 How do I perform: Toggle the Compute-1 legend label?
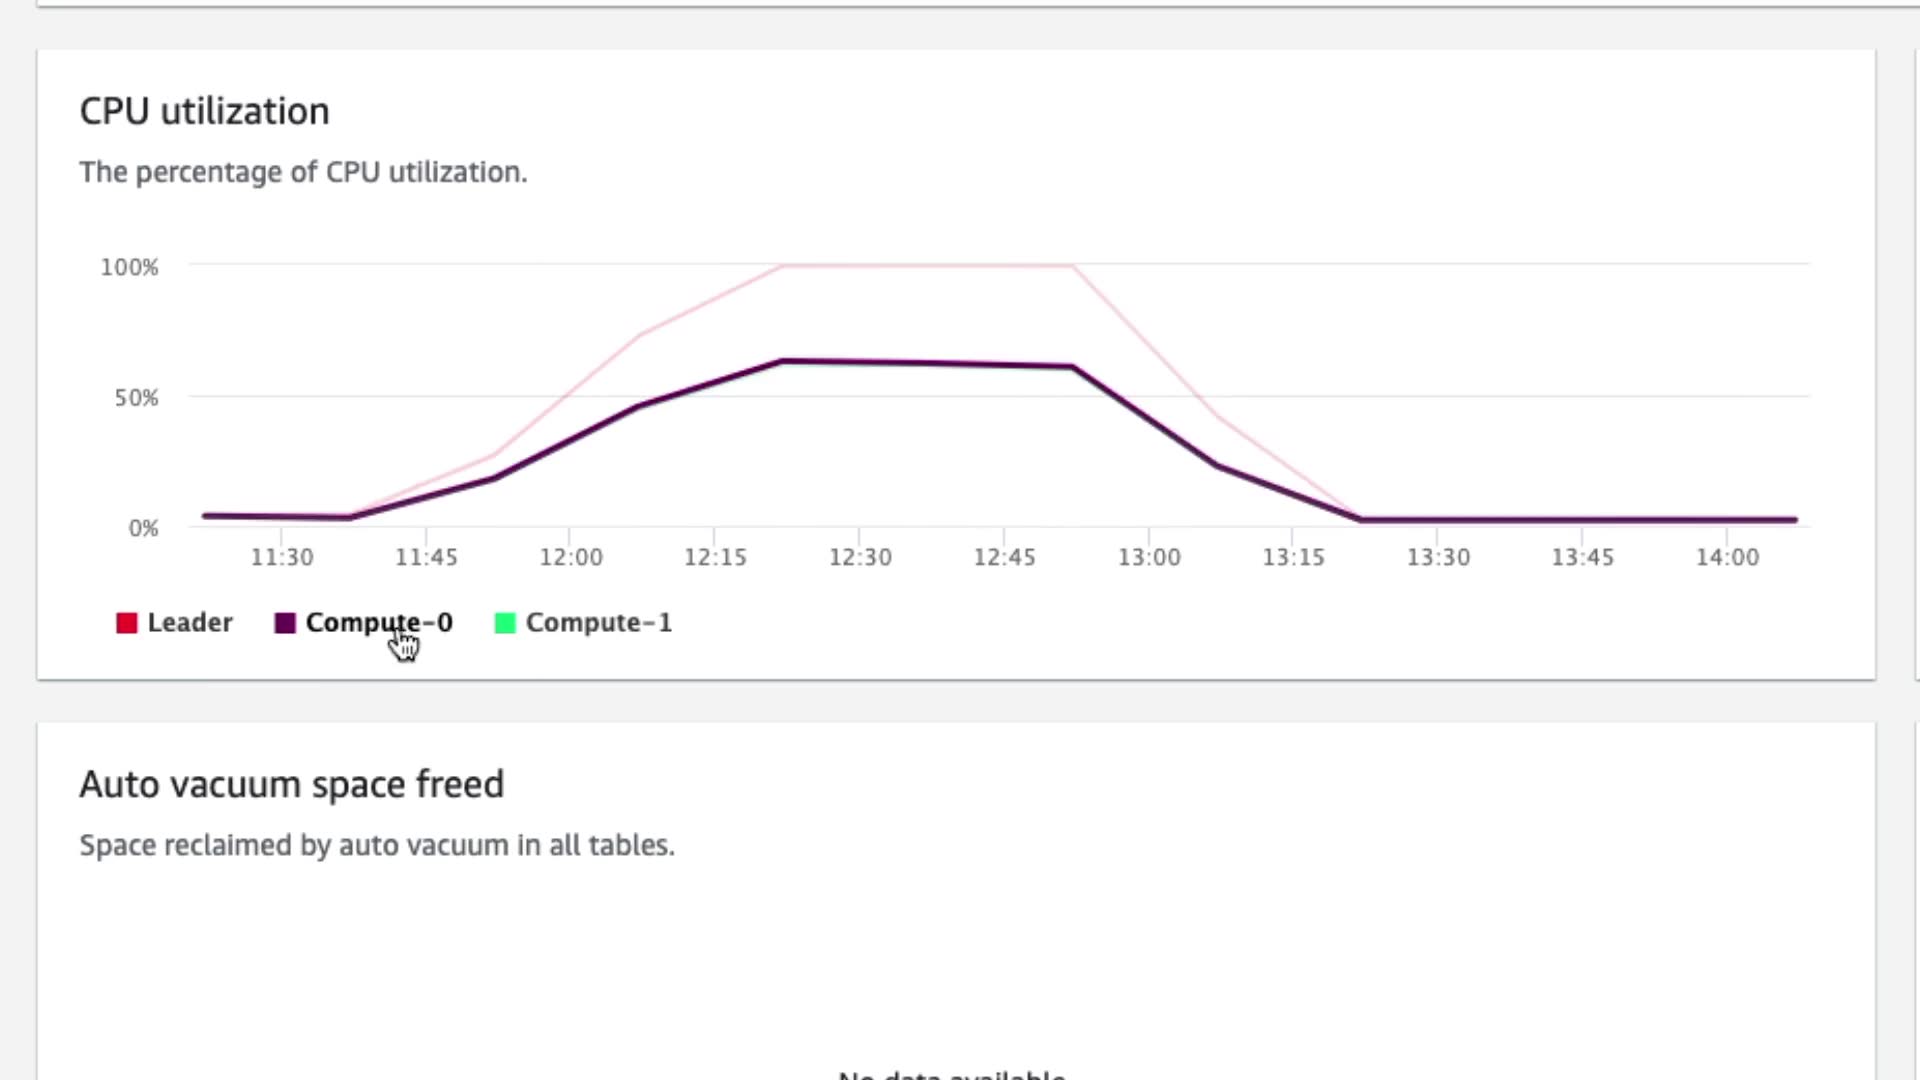(x=598, y=623)
